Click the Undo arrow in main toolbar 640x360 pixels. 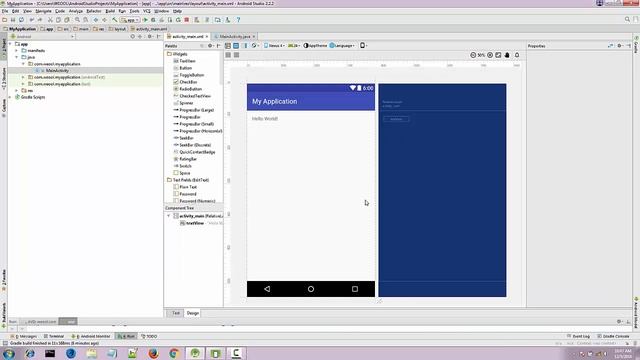pyautogui.click(x=32, y=20)
